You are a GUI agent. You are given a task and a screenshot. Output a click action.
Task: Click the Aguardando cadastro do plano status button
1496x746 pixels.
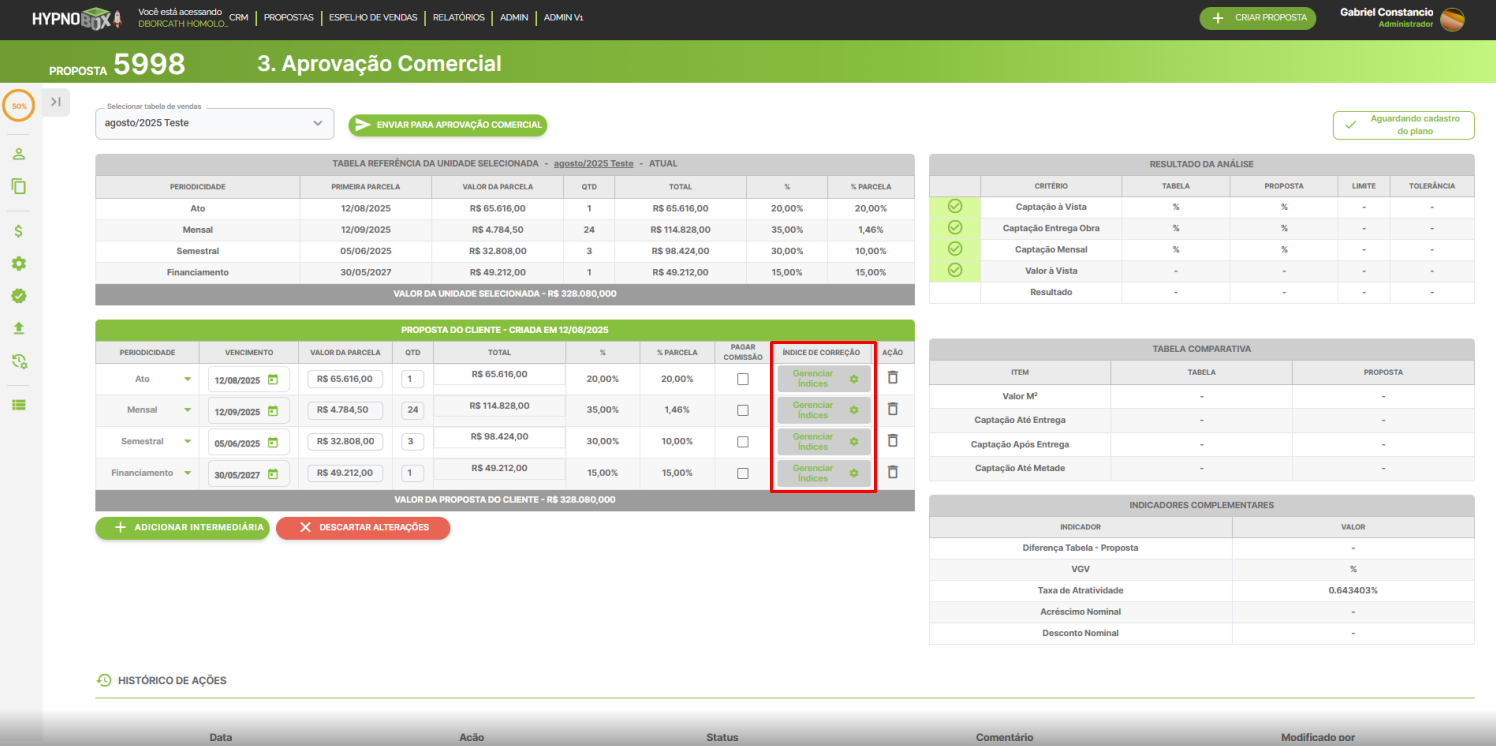point(1403,125)
